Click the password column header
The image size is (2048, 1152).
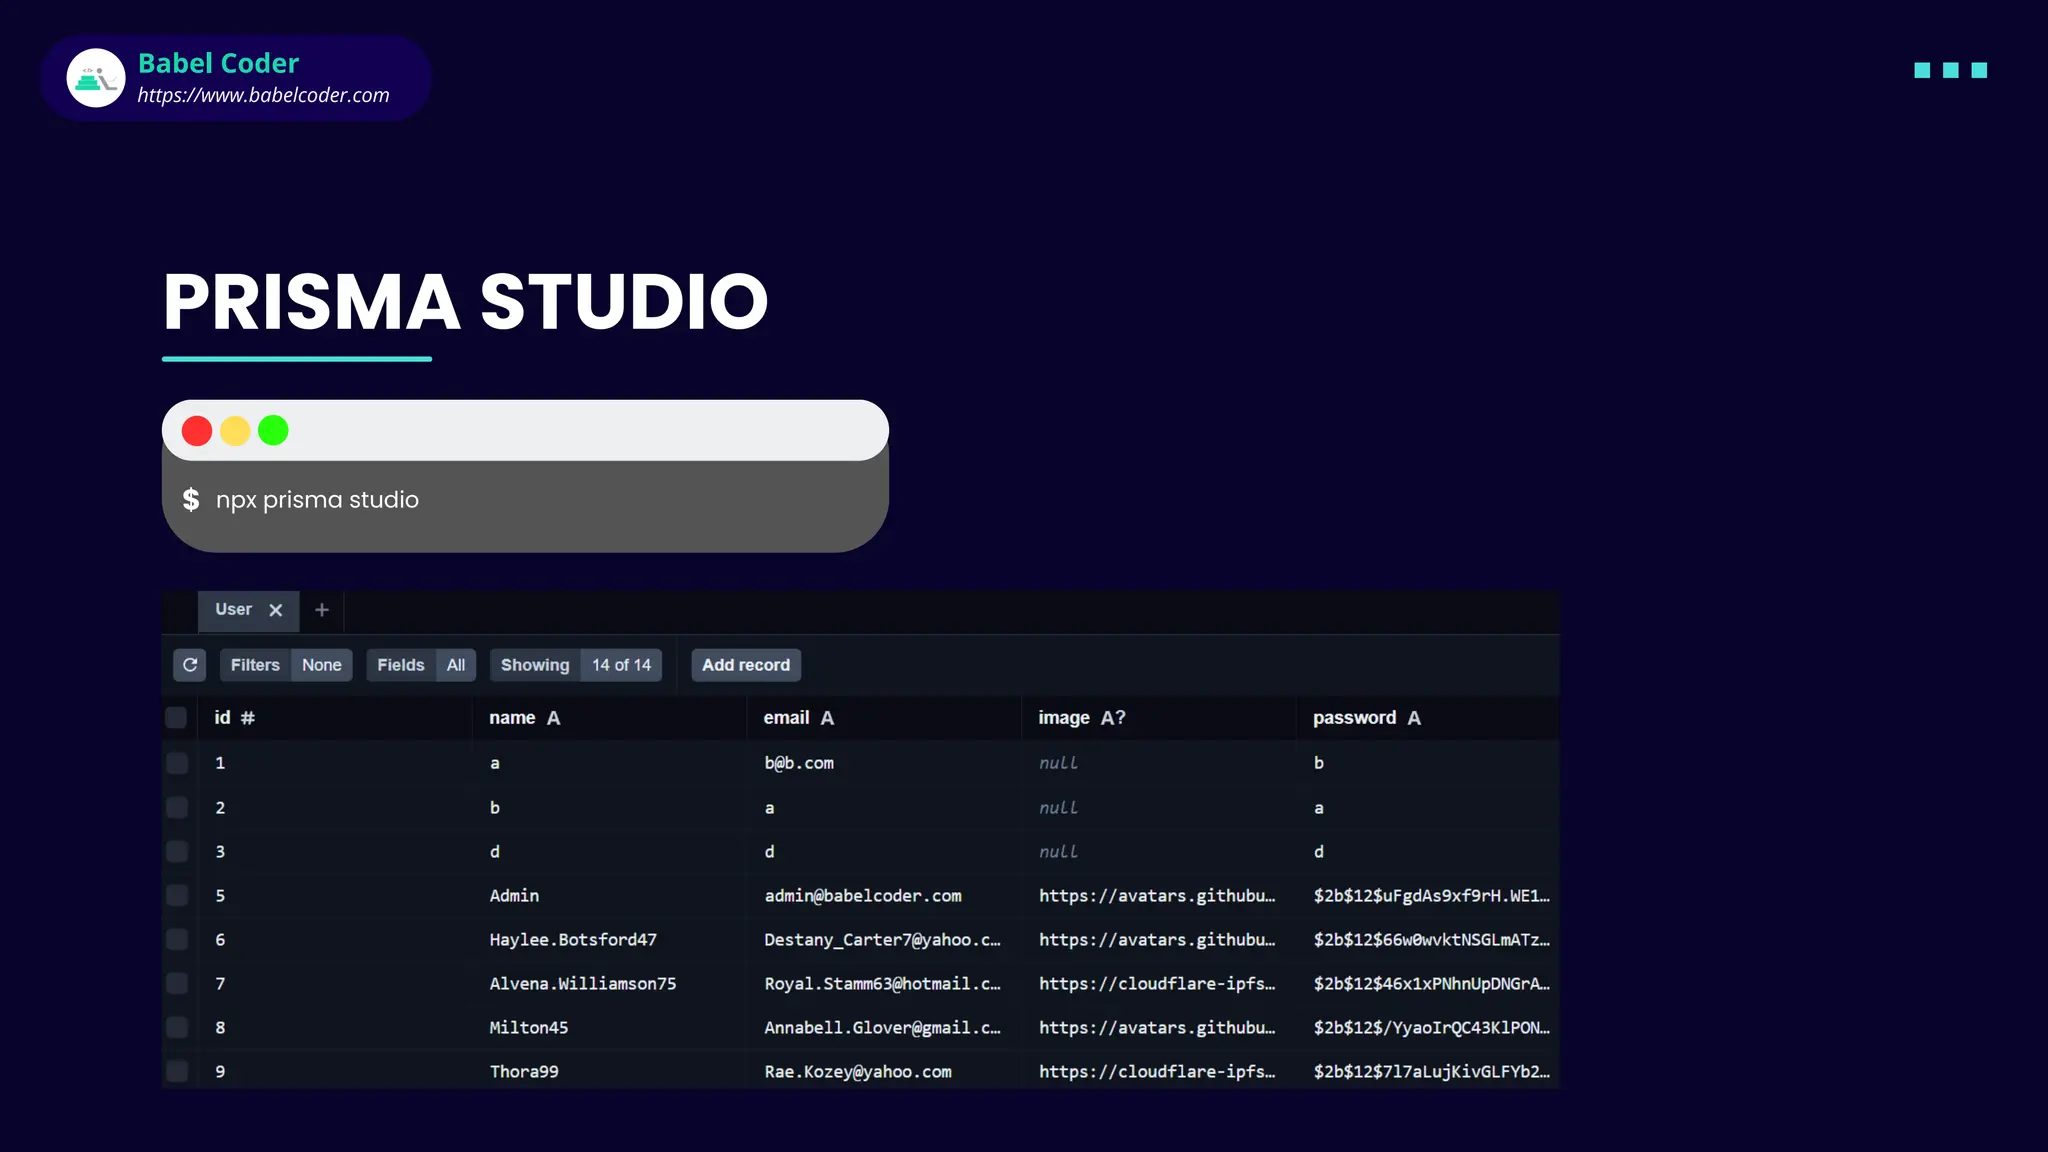[x=1428, y=718]
